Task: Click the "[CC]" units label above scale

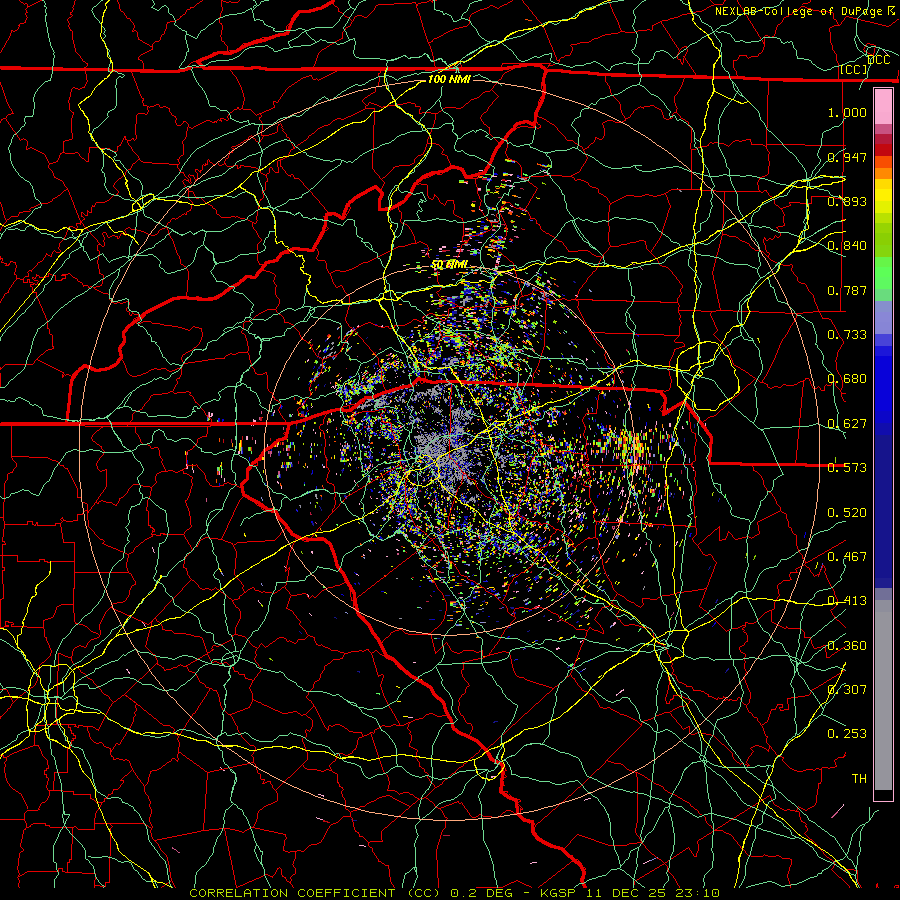Action: tap(854, 69)
